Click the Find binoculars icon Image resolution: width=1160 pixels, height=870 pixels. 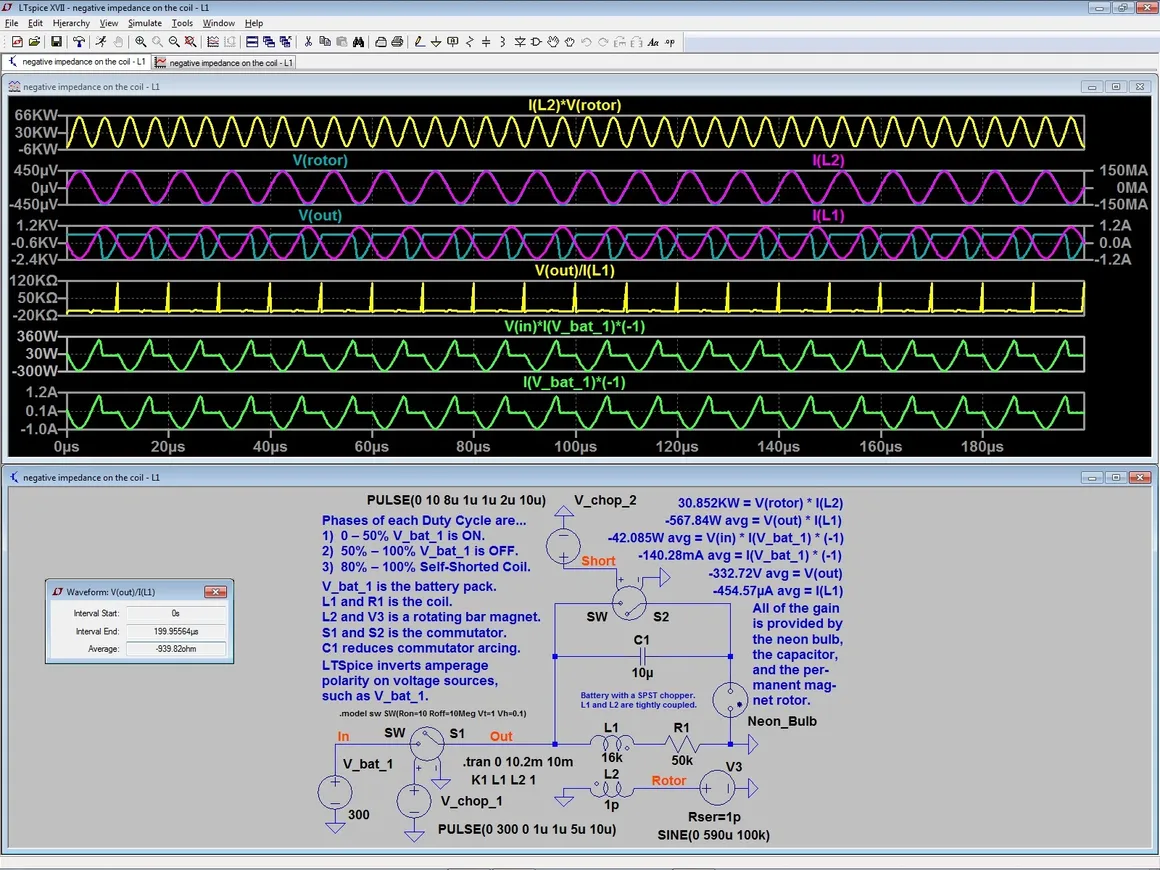[358, 42]
